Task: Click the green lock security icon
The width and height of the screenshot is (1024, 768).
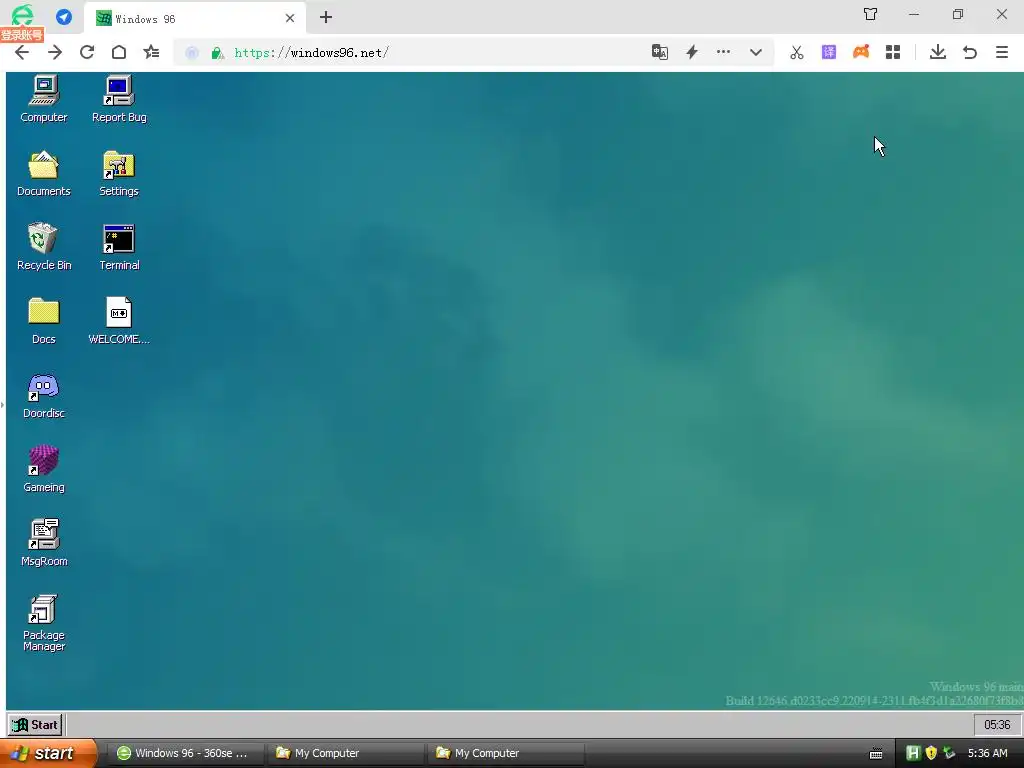Action: [217, 53]
